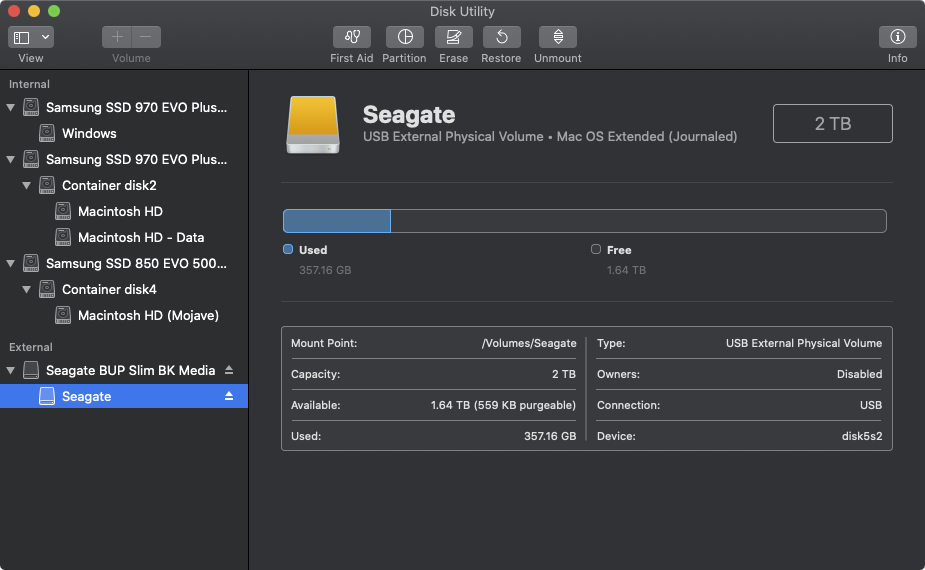925x570 pixels.
Task: Select Macintosh HD (Mojave) volume
Action: (x=148, y=315)
